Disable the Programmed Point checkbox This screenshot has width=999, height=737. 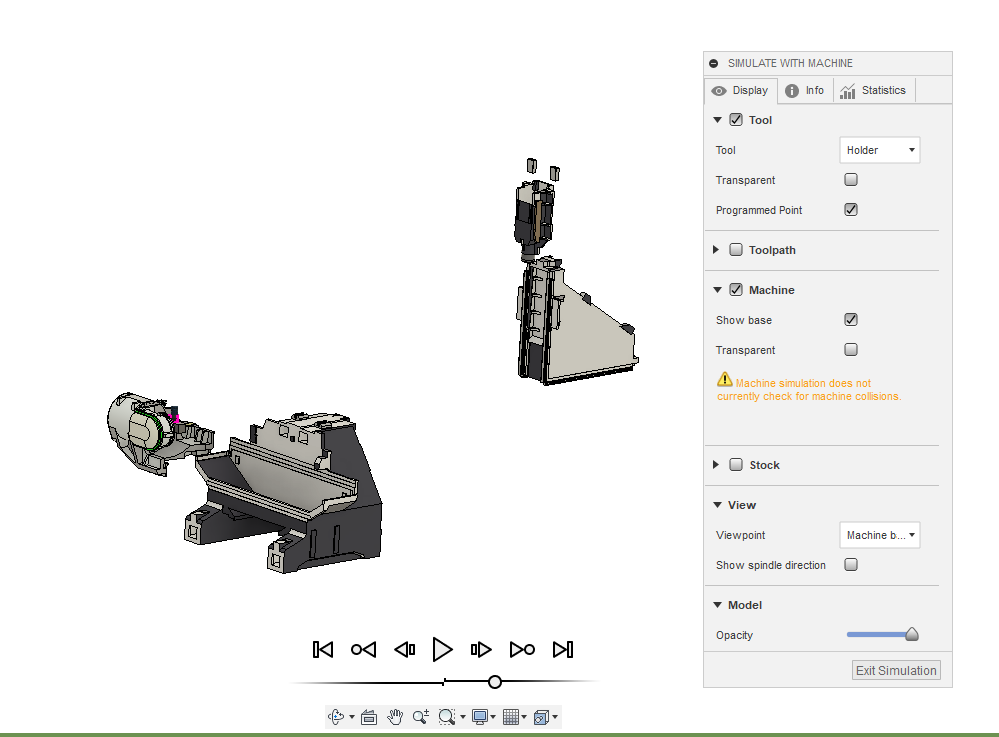pos(850,209)
